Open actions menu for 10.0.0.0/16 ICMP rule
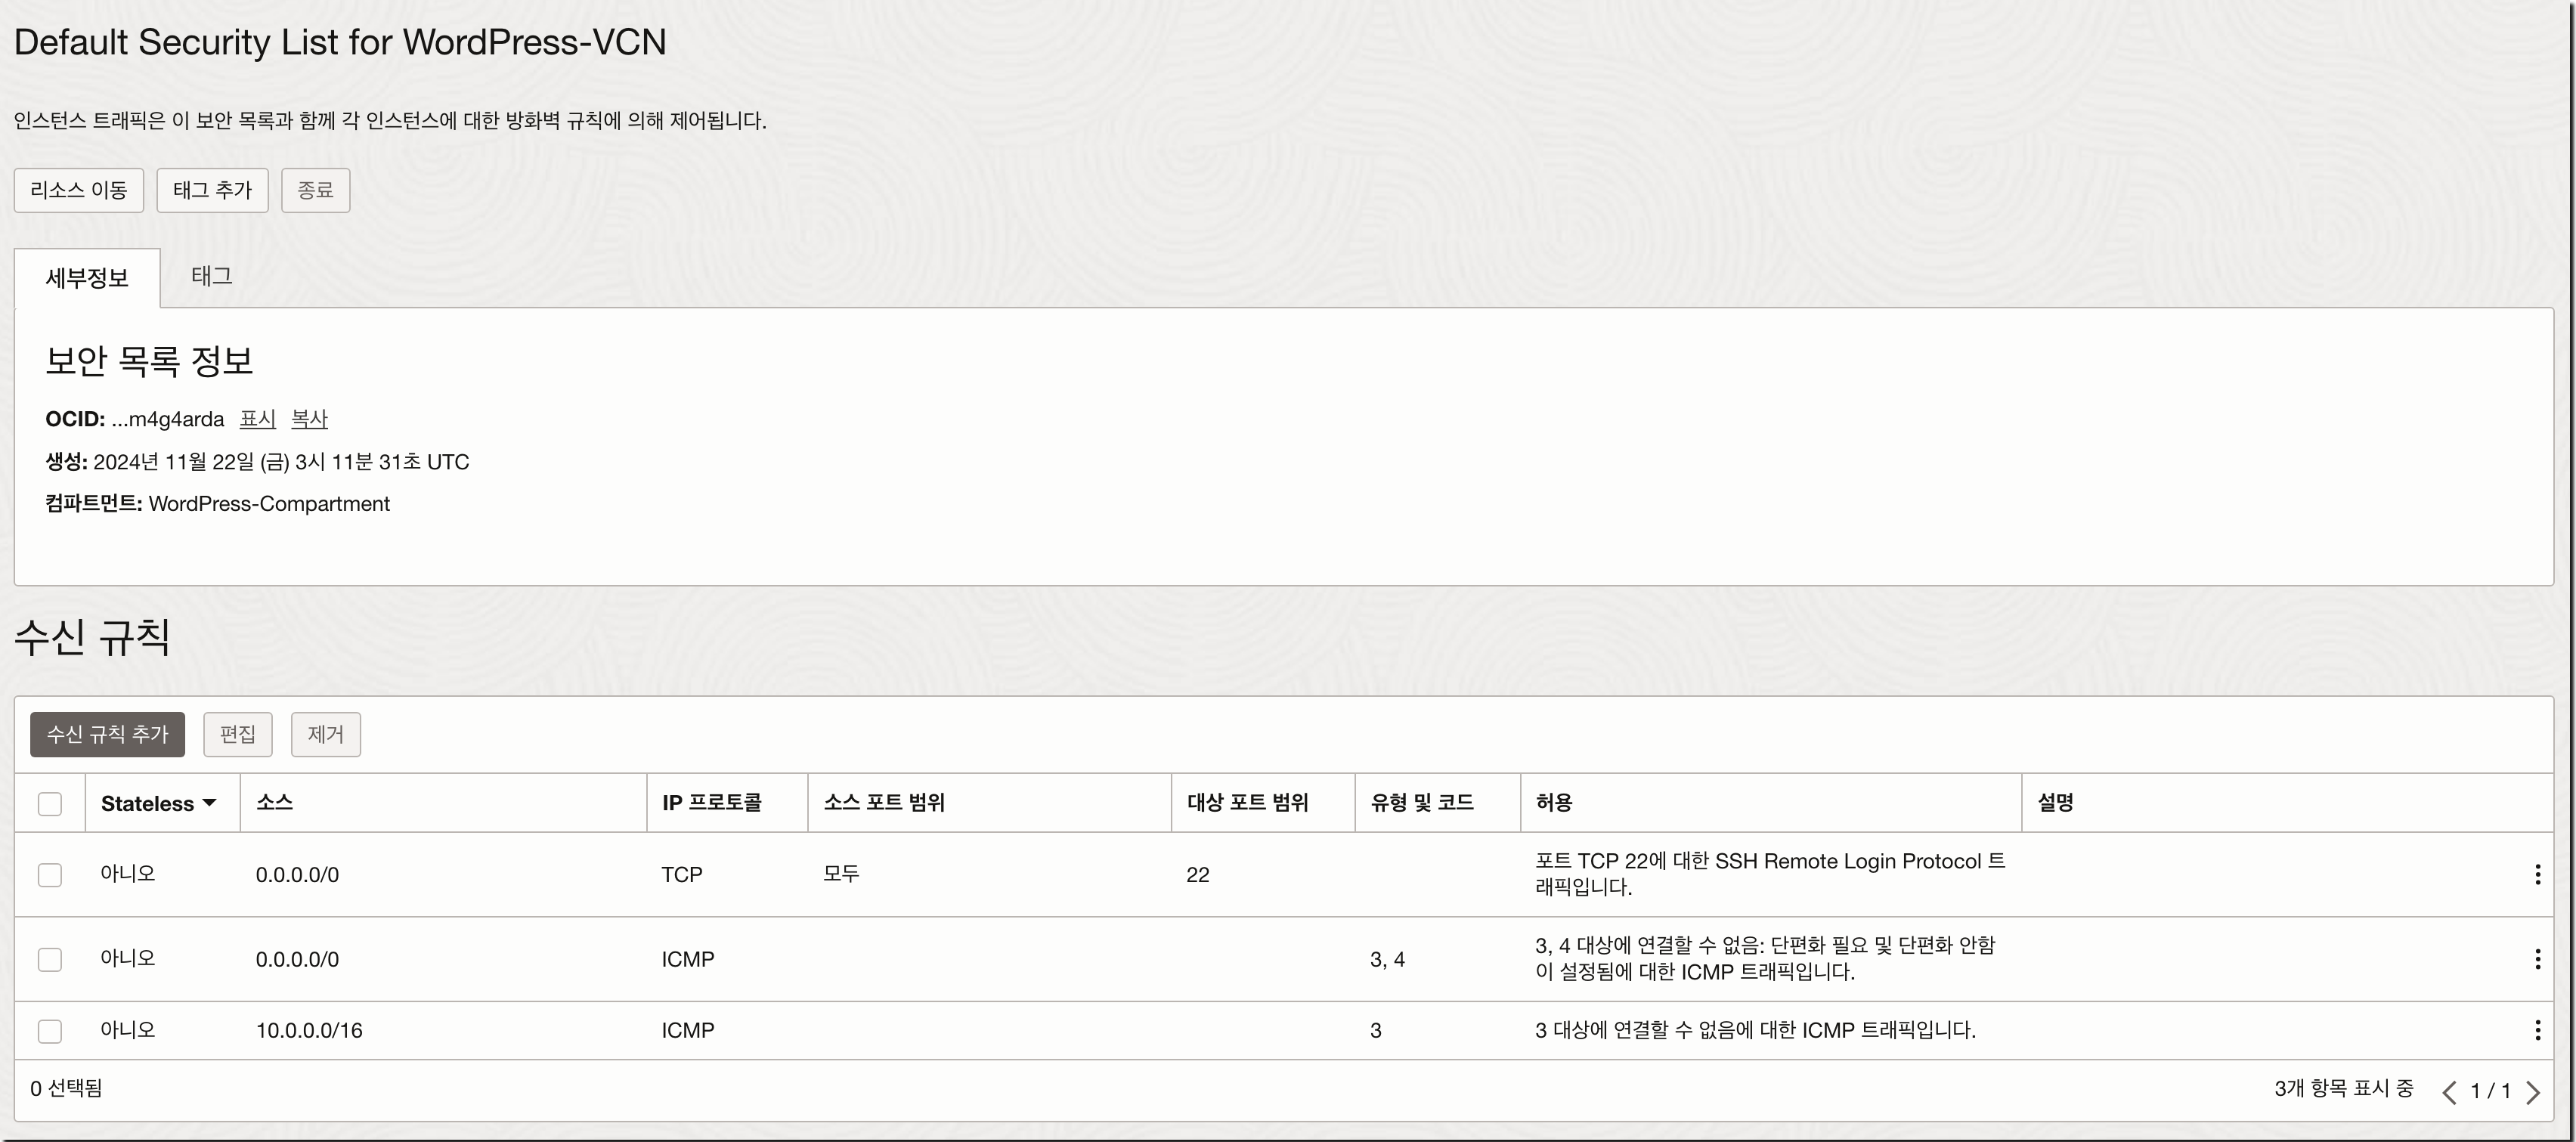 (2537, 1030)
